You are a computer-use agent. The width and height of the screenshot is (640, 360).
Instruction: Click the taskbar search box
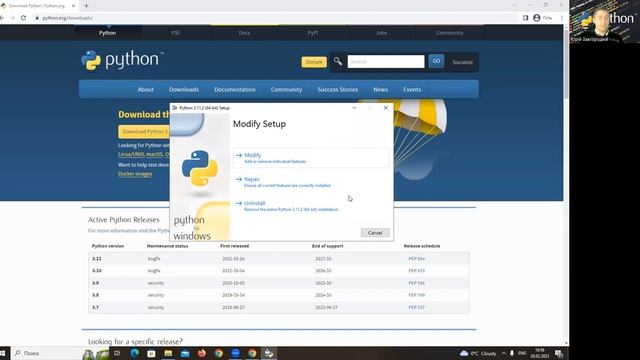coord(47,353)
